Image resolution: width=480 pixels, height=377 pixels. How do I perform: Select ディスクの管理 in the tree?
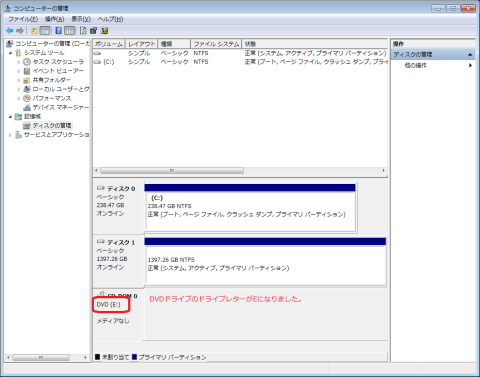[52, 125]
